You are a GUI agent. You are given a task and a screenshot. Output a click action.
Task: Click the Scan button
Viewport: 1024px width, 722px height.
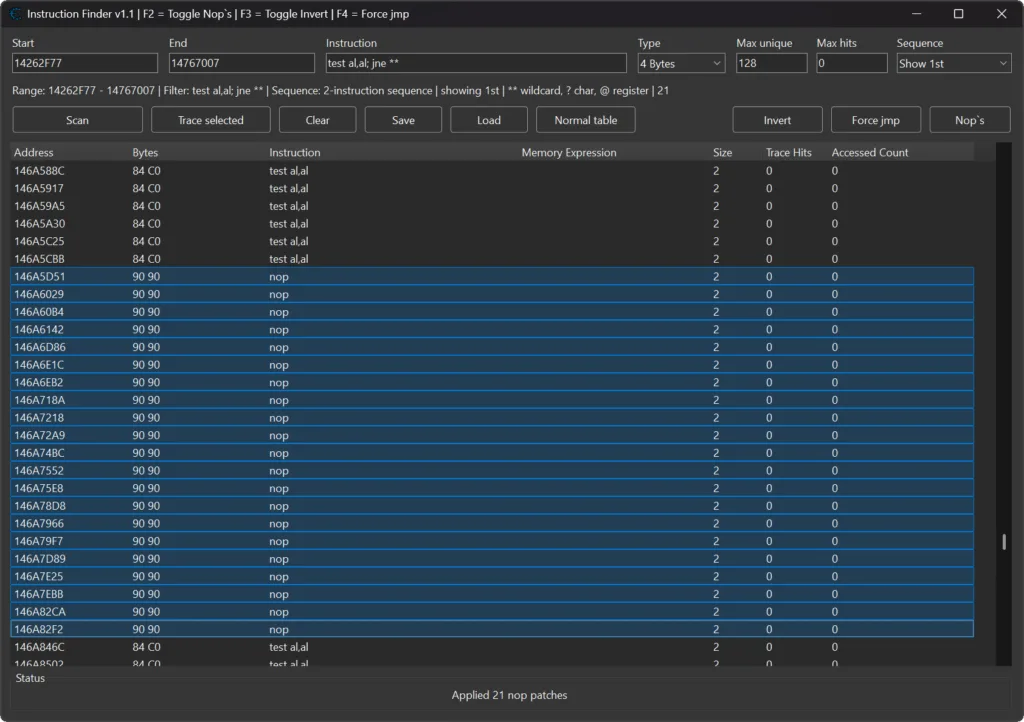[x=77, y=120]
